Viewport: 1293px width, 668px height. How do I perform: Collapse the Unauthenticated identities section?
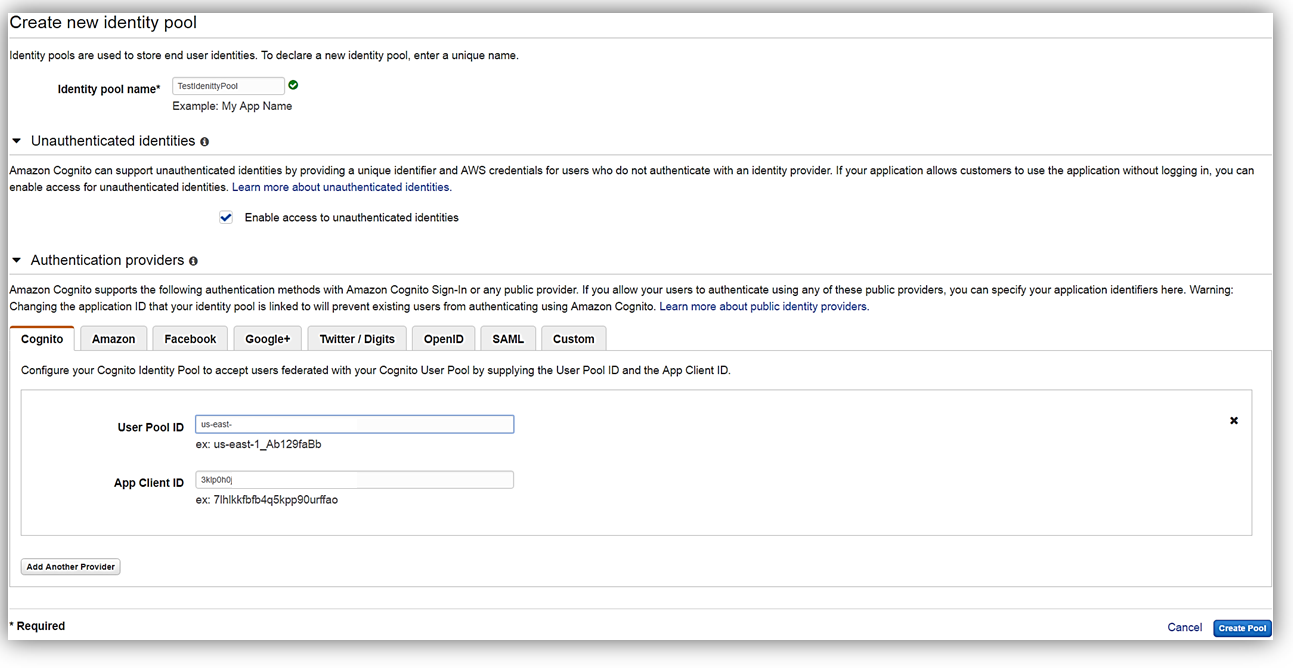tap(16, 141)
